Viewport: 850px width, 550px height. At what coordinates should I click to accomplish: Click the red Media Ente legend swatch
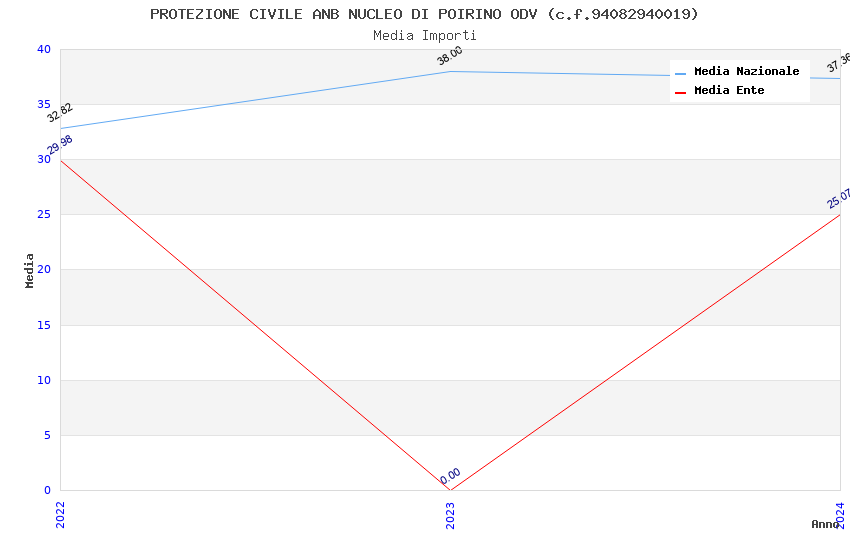(x=680, y=92)
